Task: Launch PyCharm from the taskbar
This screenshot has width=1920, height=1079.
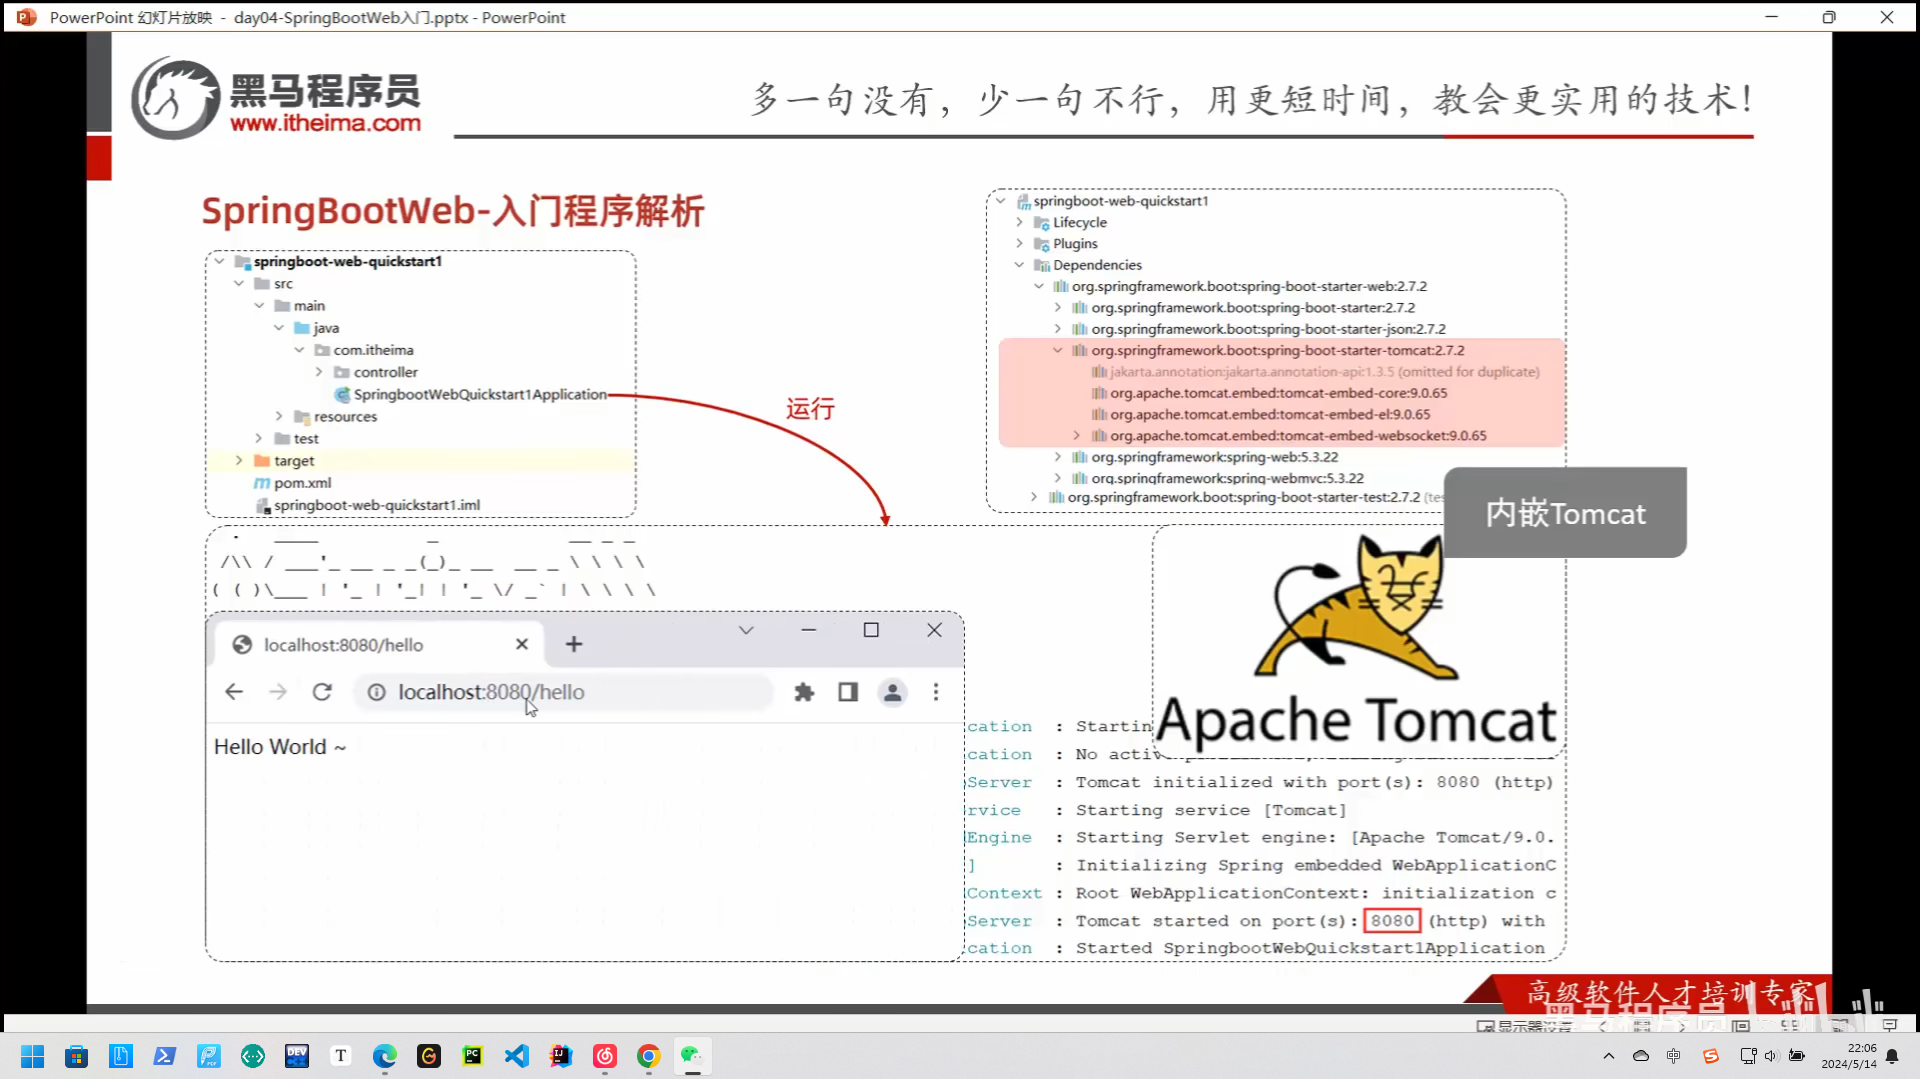Action: pos(473,1056)
